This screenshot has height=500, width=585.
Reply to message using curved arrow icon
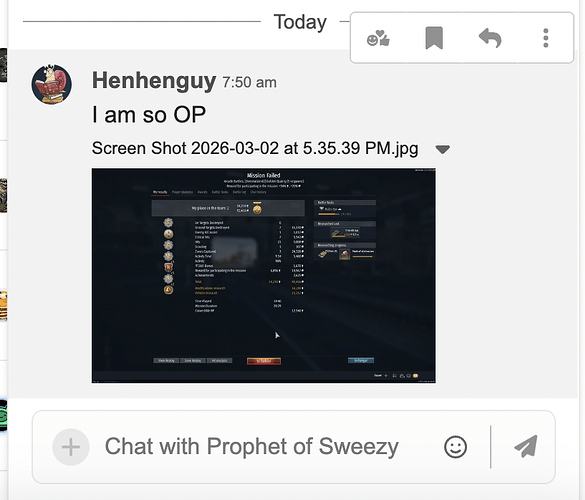pos(490,38)
